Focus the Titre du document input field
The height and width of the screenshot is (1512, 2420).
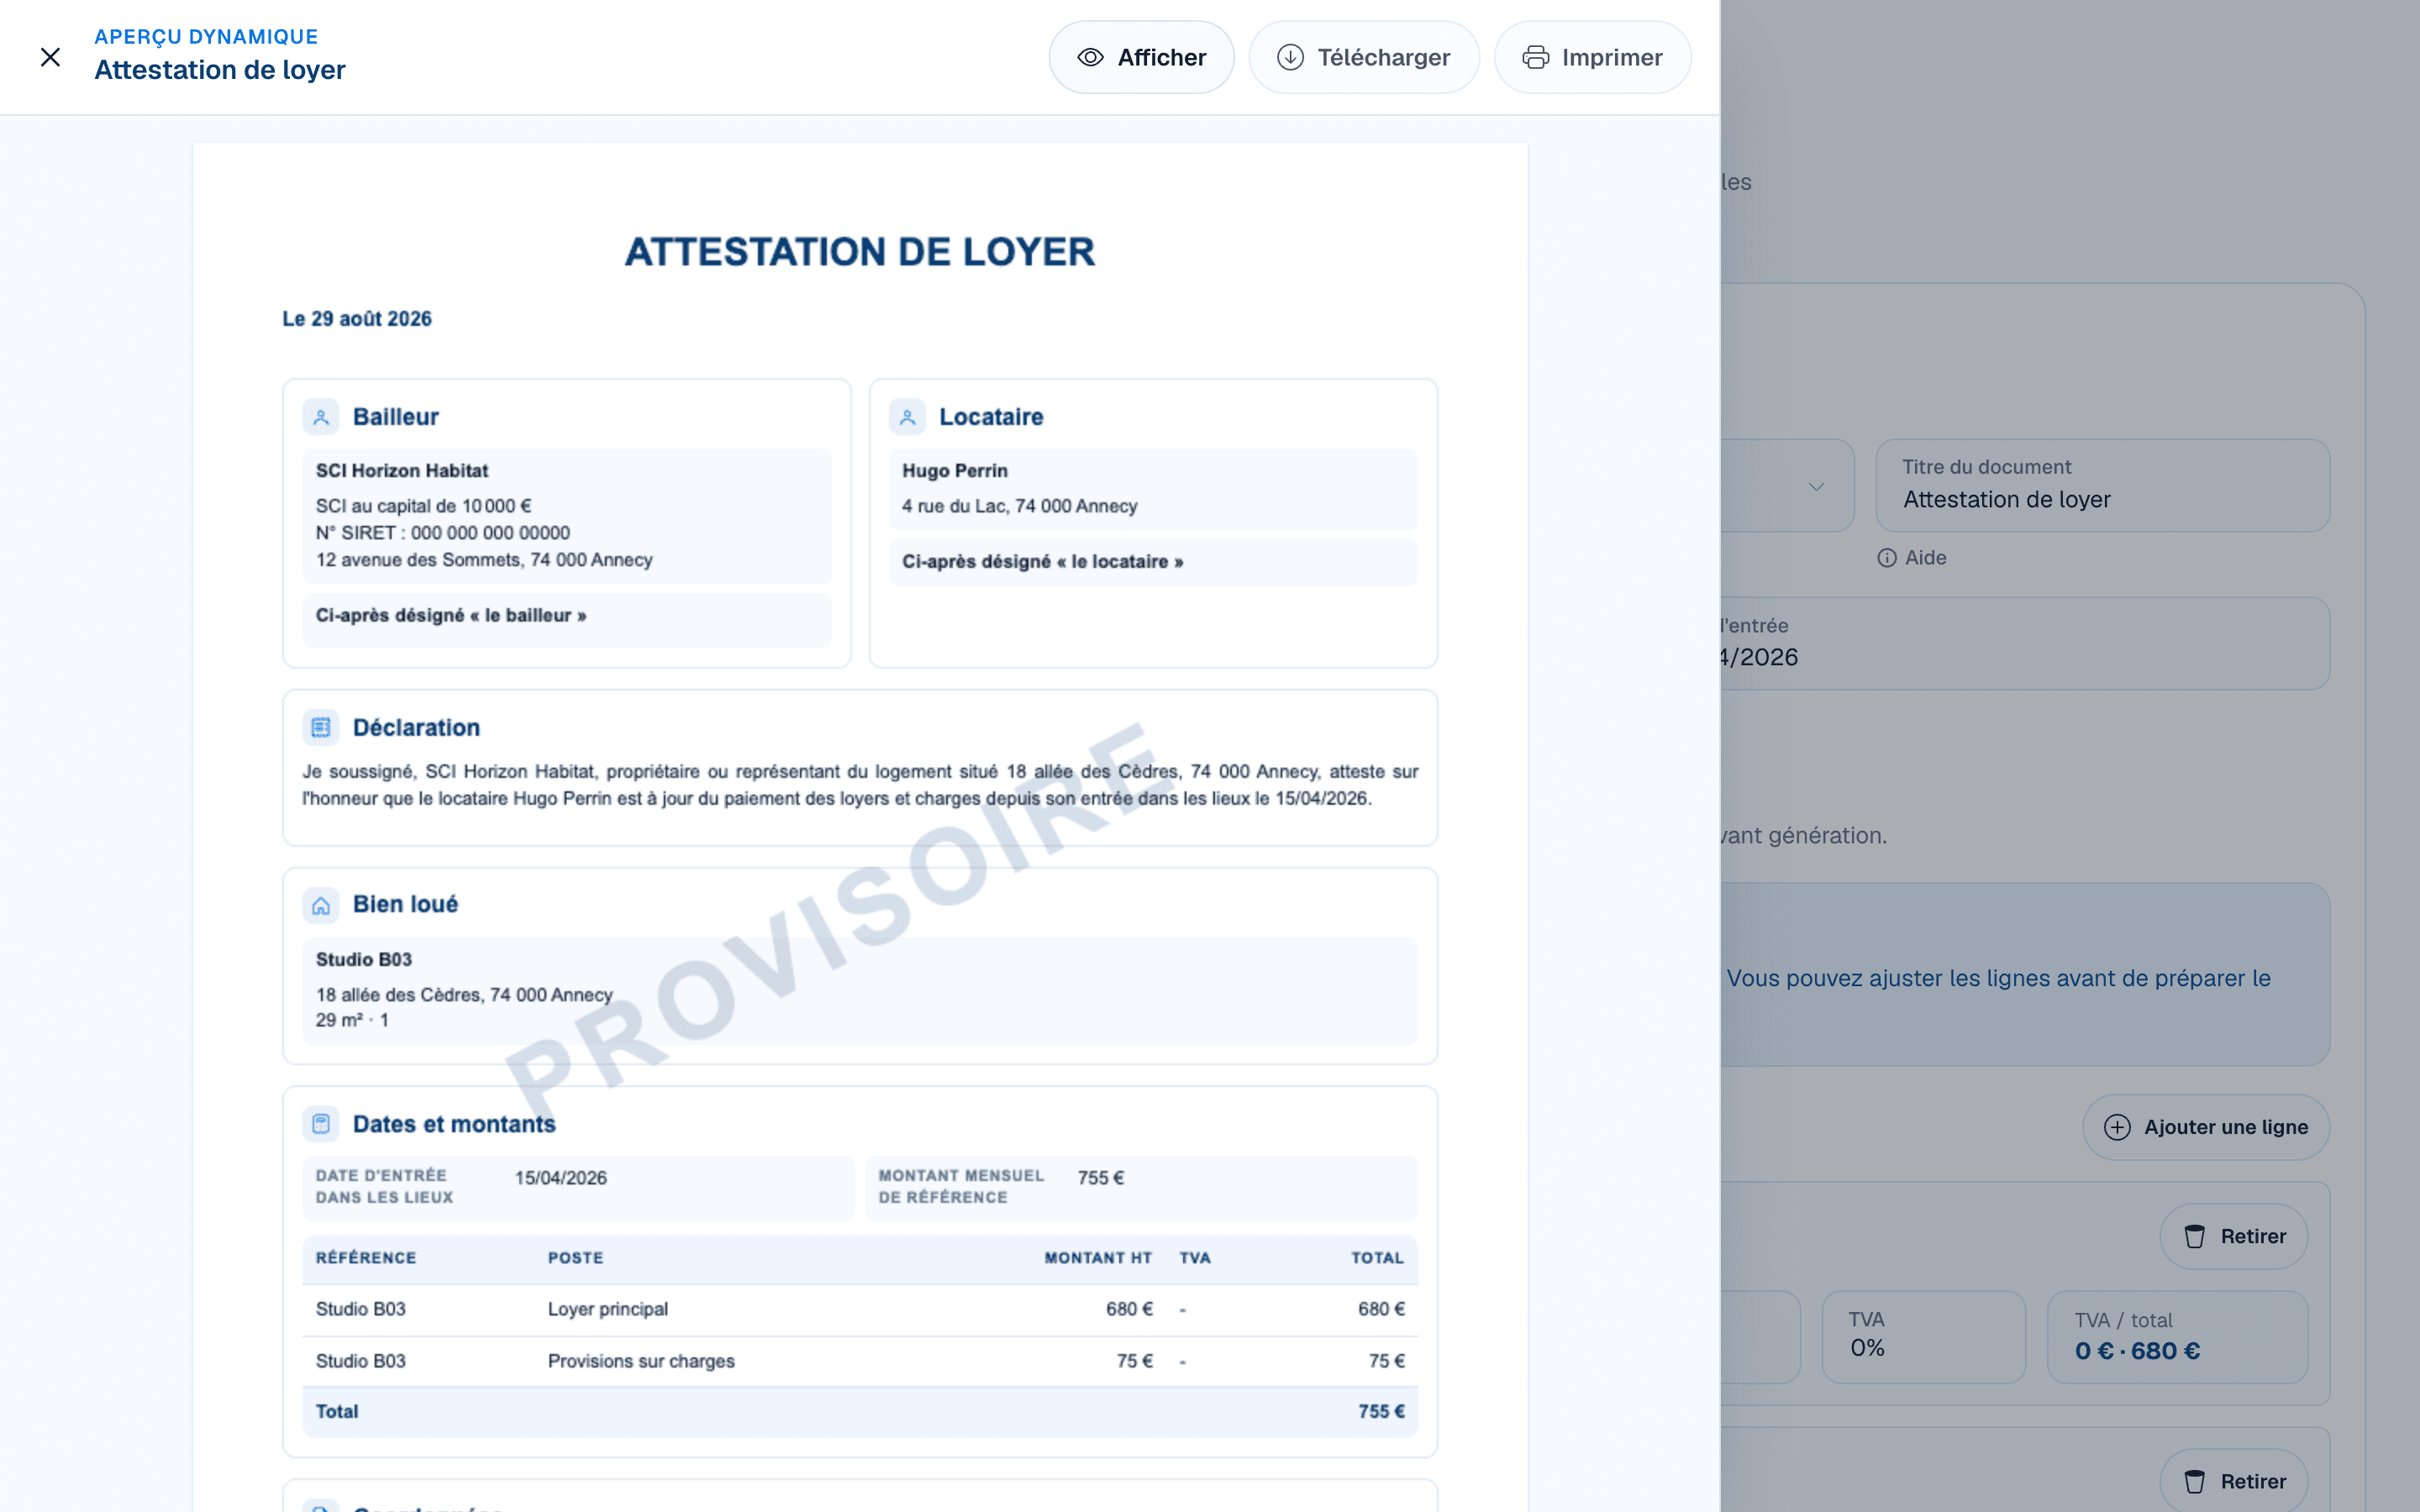(2102, 485)
